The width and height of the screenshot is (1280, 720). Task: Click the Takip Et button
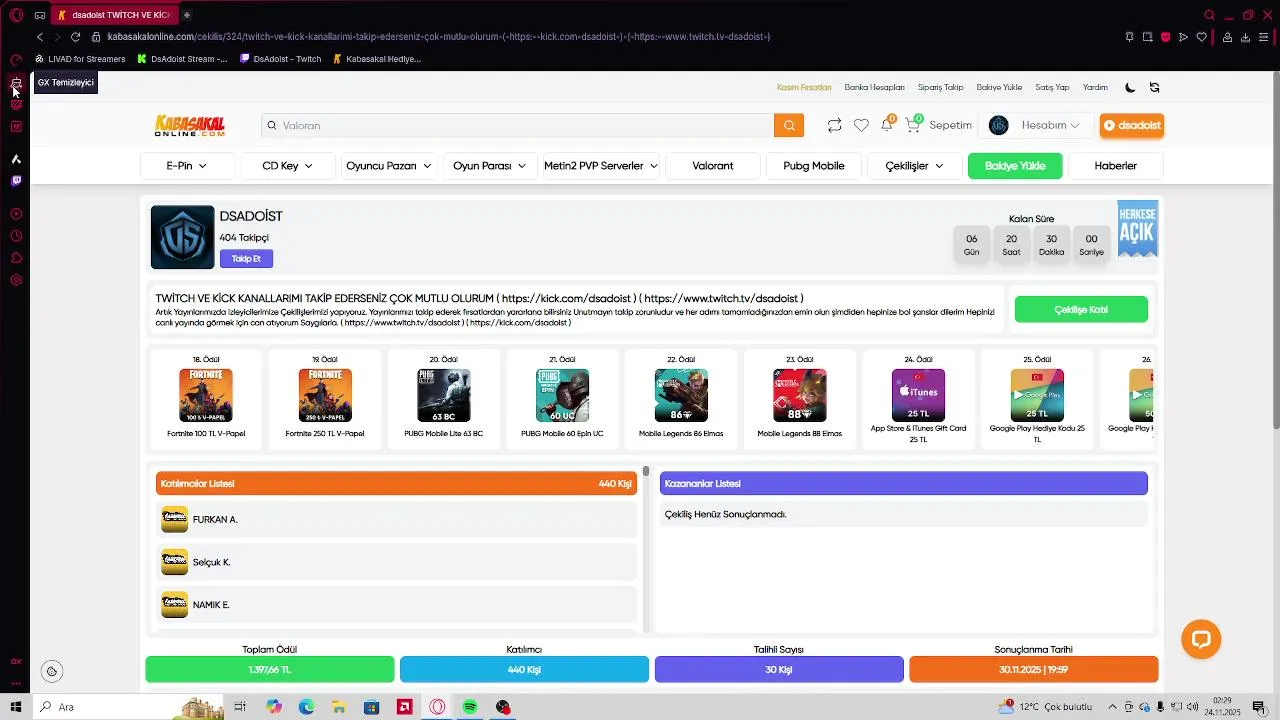coord(246,259)
